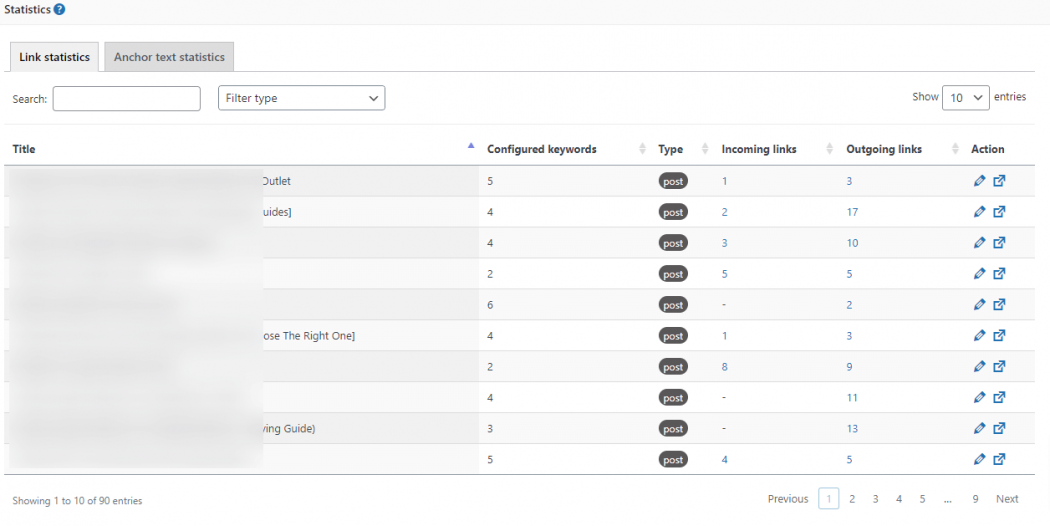Screen dimensions: 1050x526
Task: Open external link icon for 10 outgoing links row
Action: coord(999,243)
